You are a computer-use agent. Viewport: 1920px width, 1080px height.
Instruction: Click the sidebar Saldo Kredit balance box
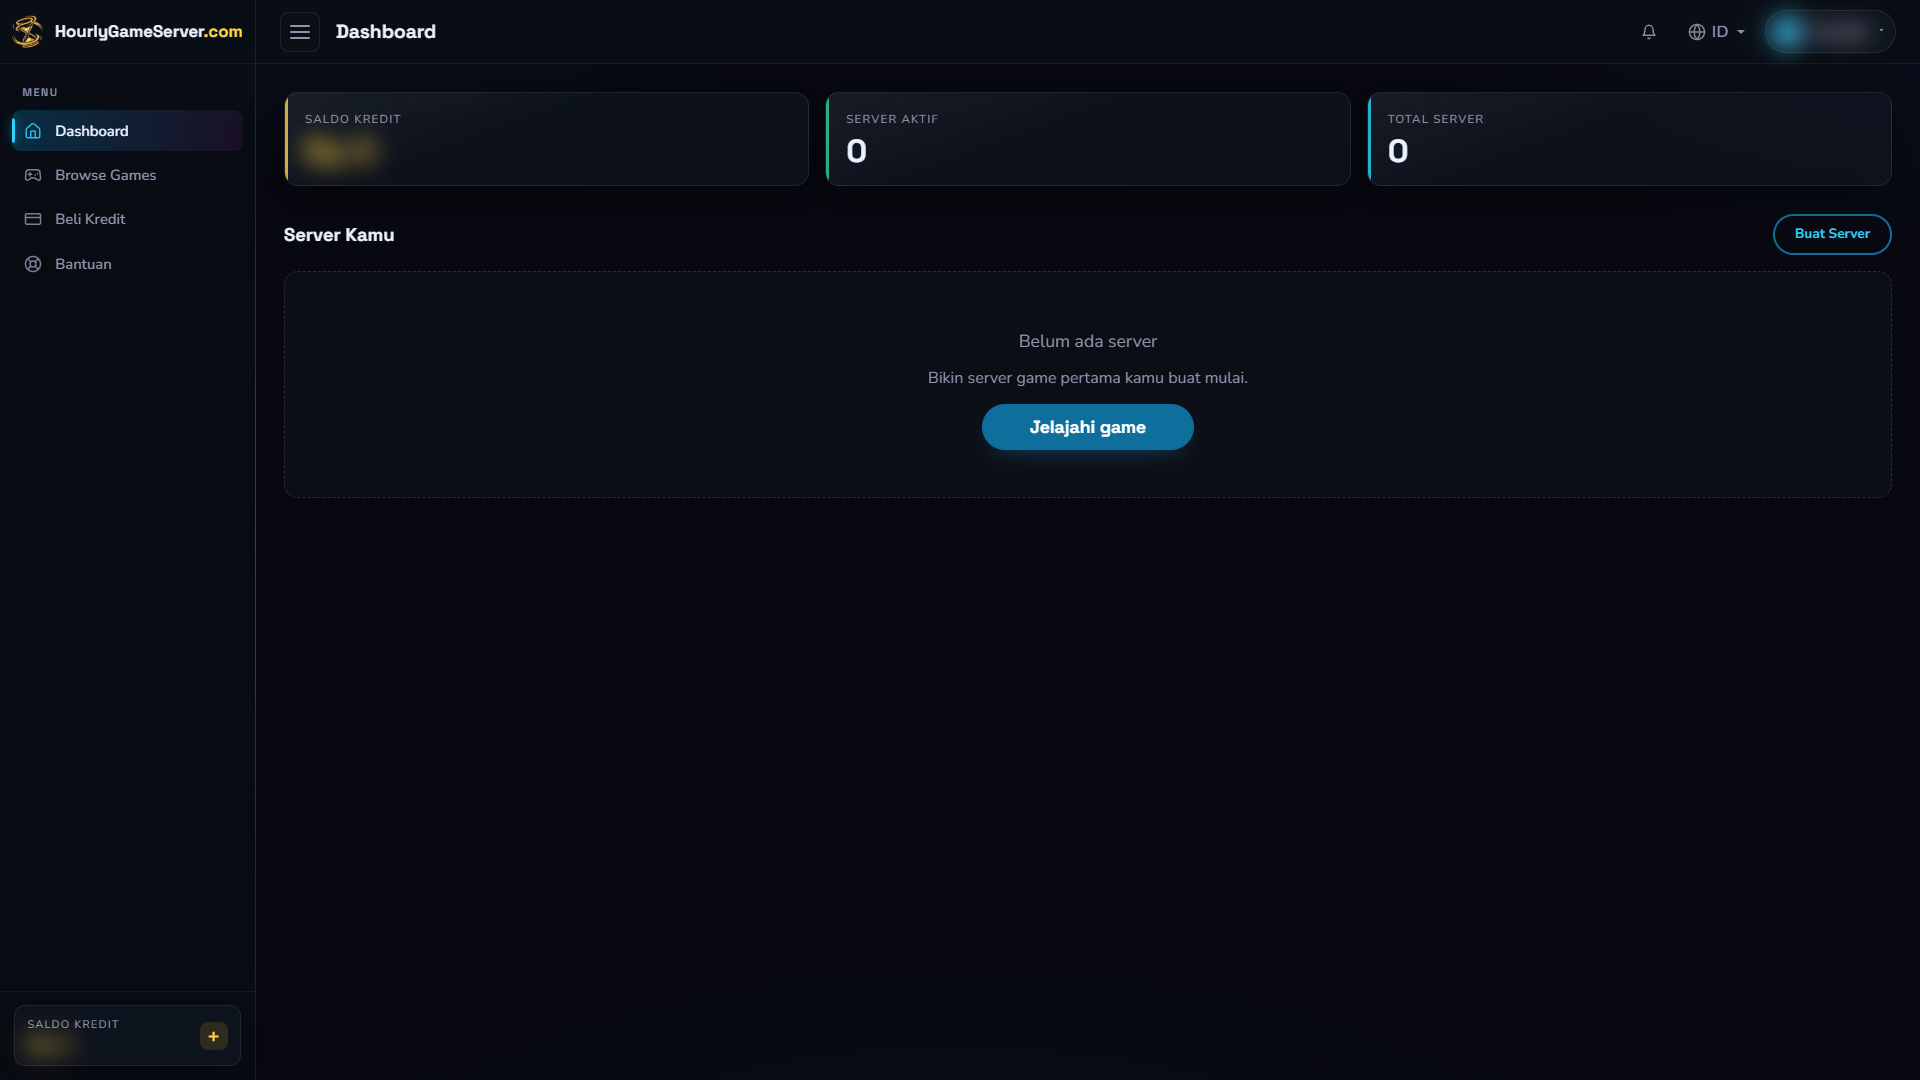(127, 1035)
